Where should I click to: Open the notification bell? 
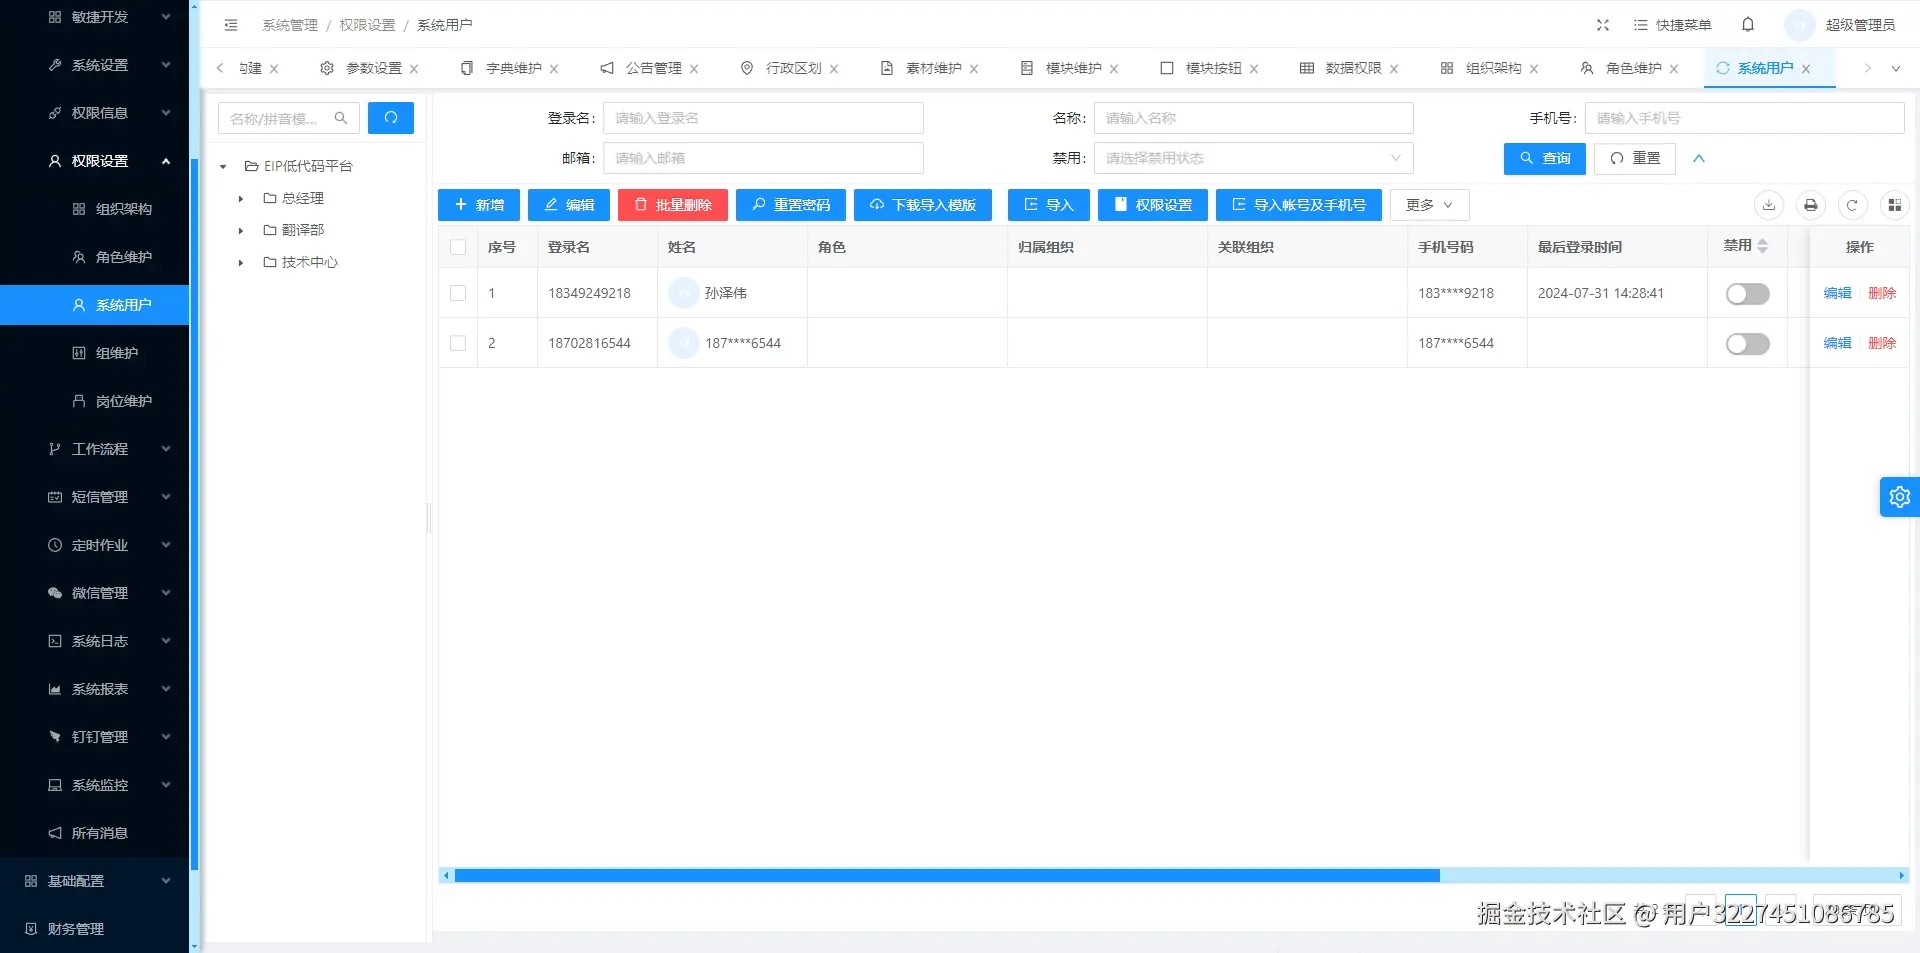(x=1748, y=25)
